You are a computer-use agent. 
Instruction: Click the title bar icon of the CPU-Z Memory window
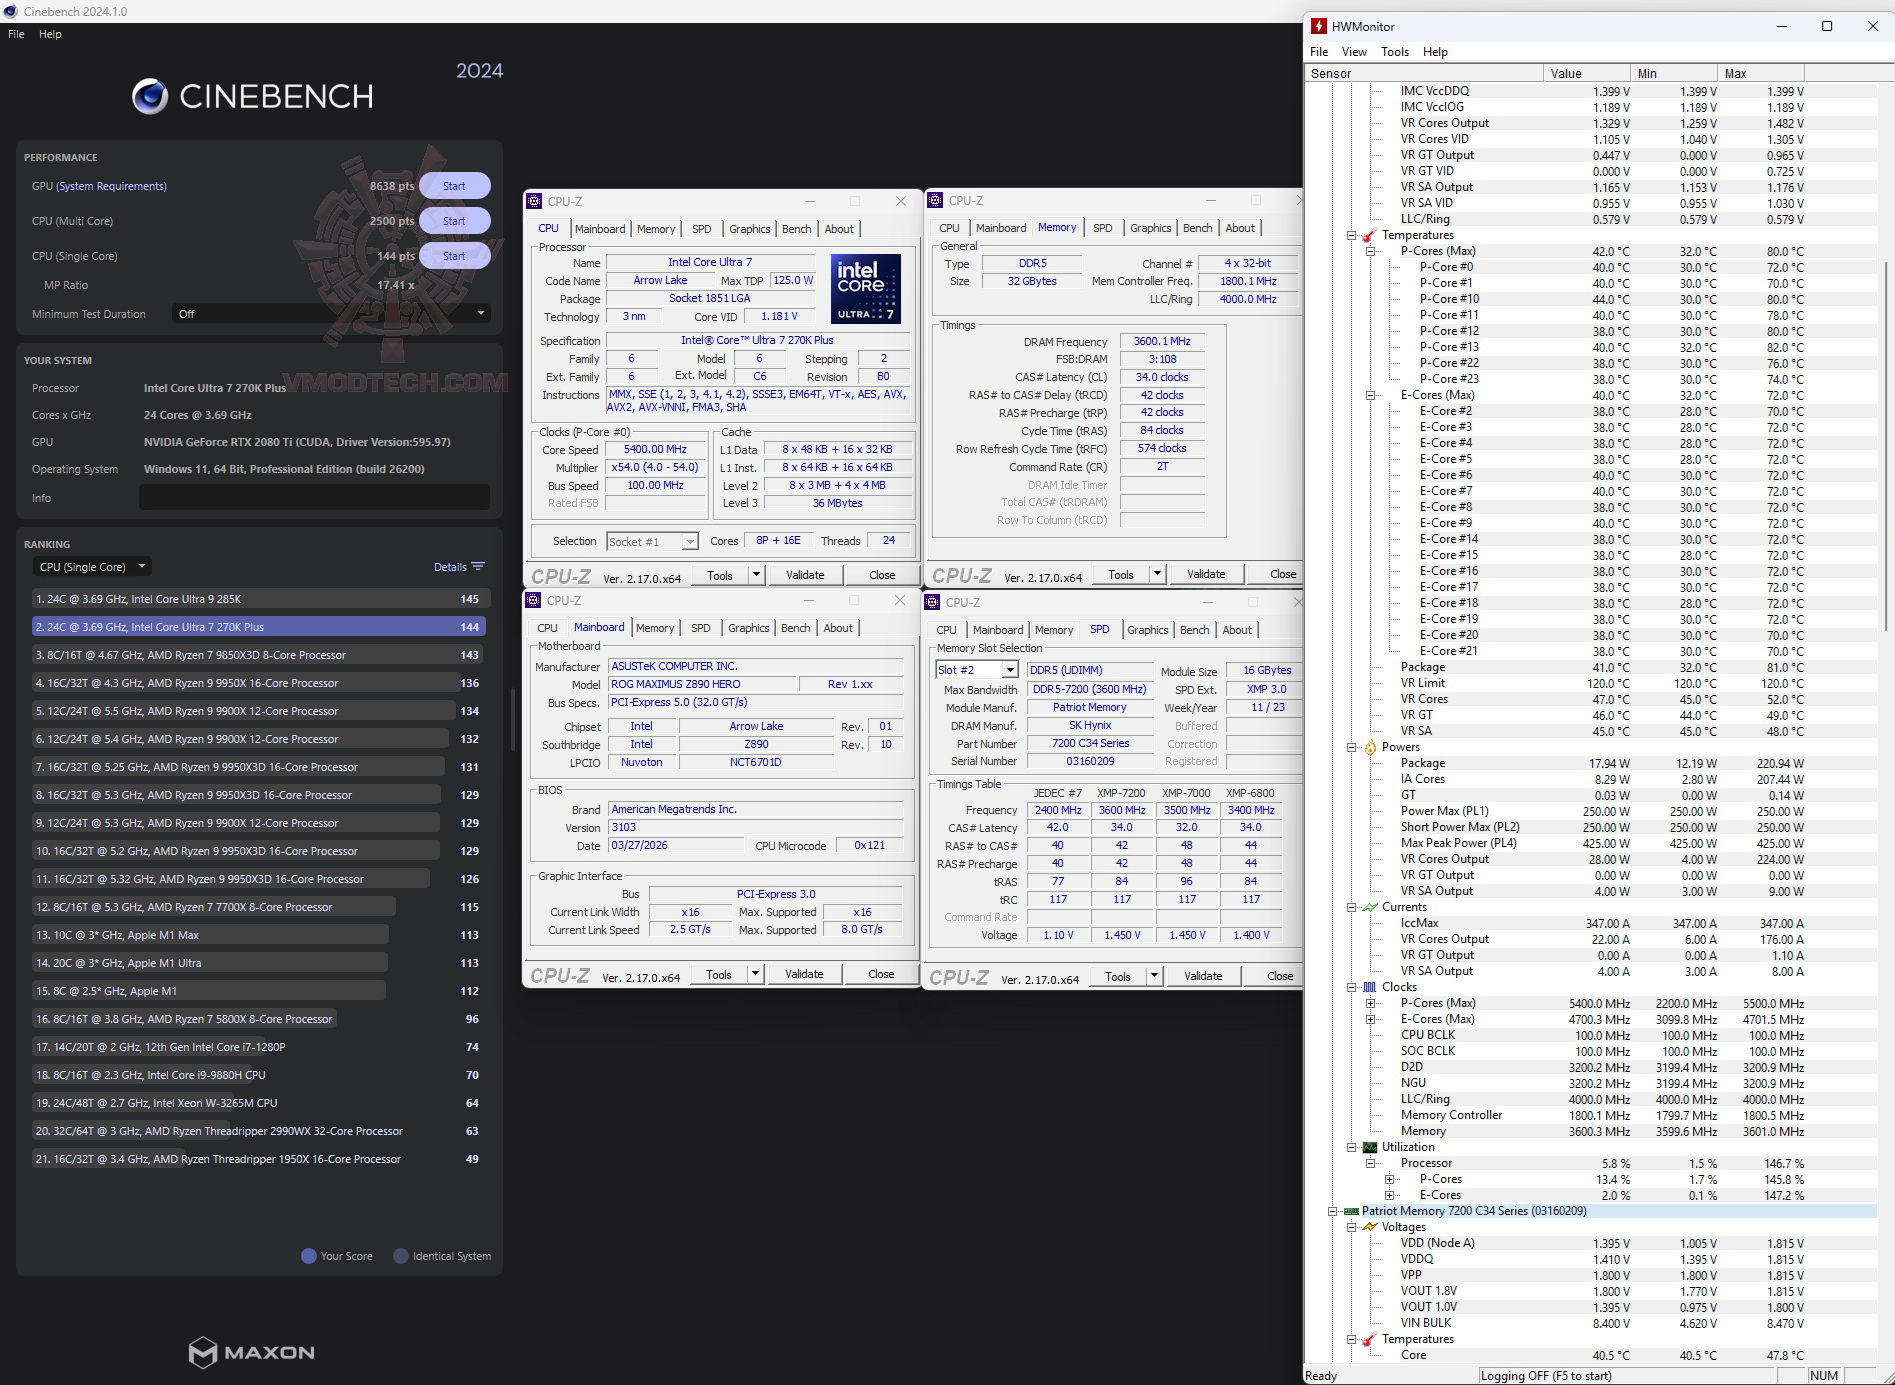[935, 201]
